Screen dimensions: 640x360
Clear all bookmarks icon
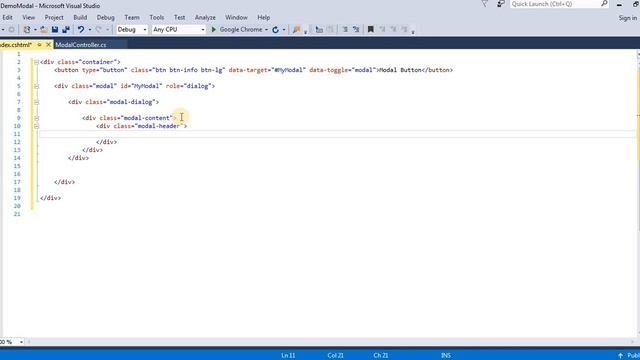pos(404,29)
